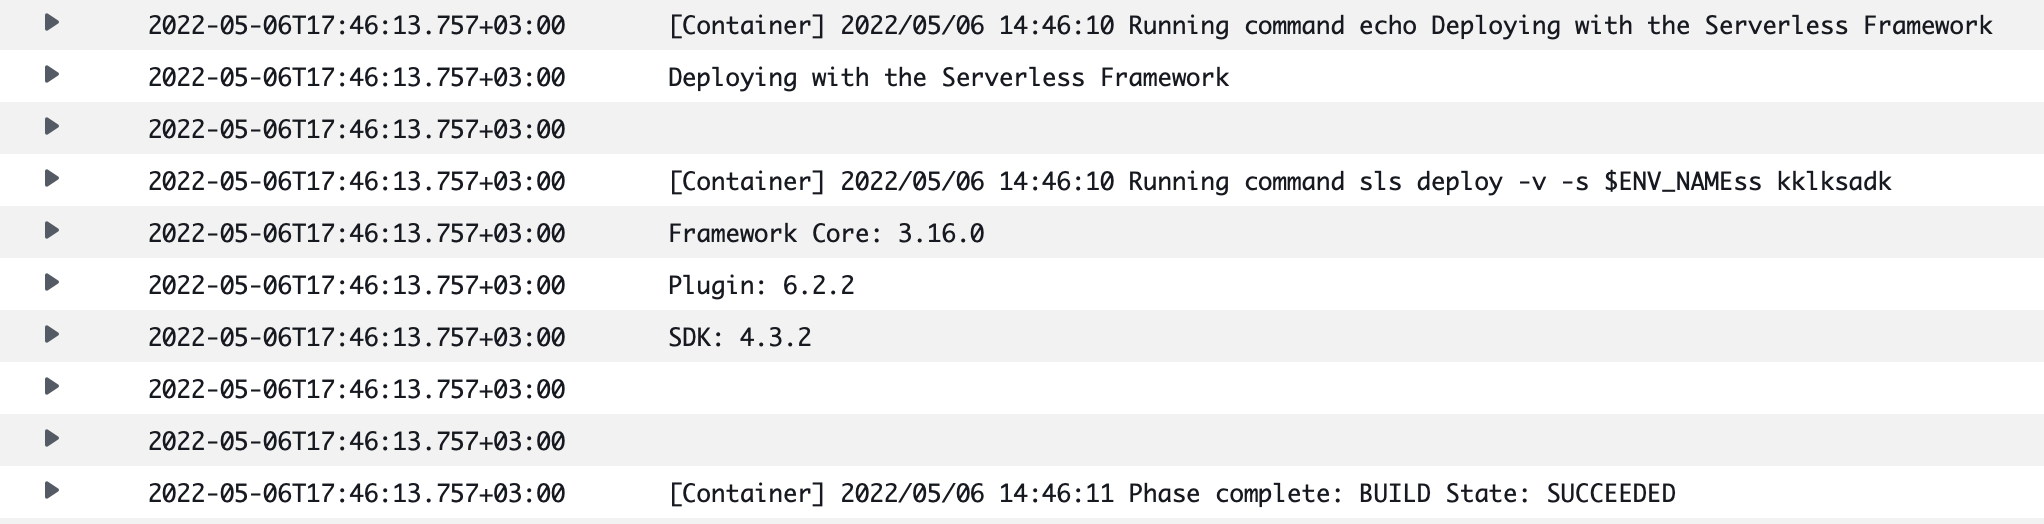Expand the 'Phase complete: BUILD State: SUCCEEDED' row arrow
The height and width of the screenshot is (524, 2044).
point(52,490)
